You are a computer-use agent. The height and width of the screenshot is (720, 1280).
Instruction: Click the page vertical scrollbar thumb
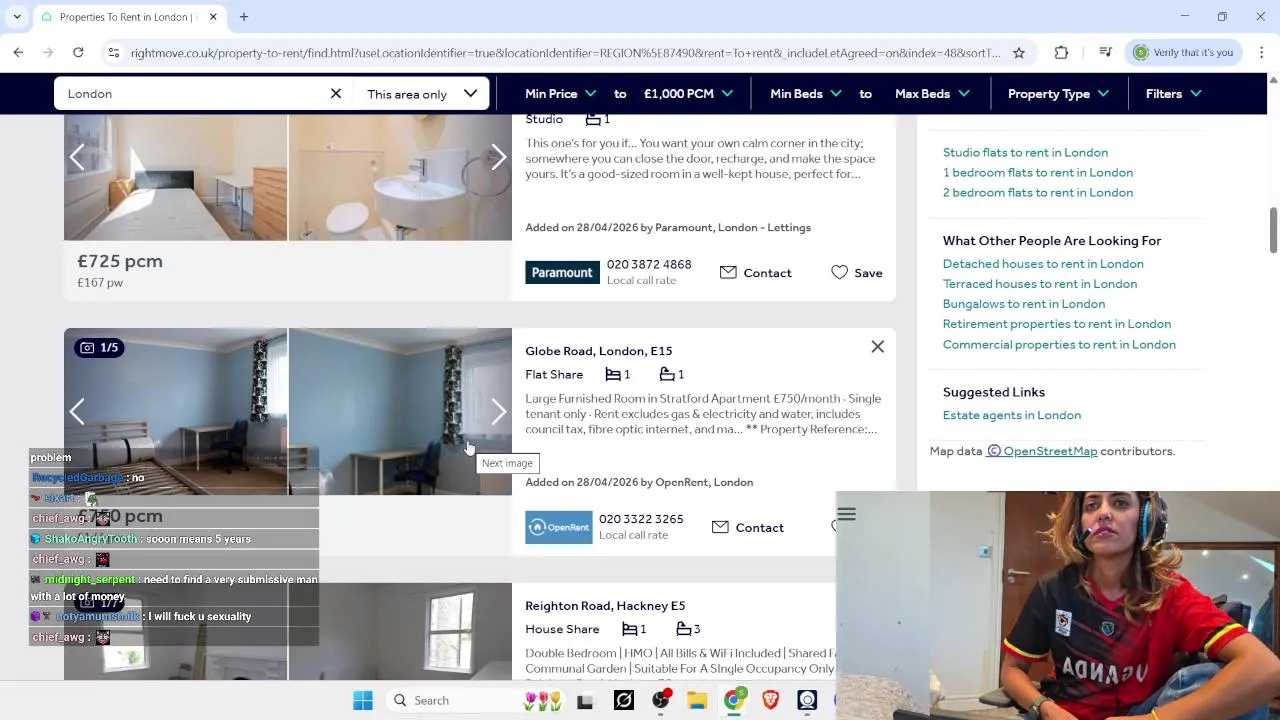click(1273, 231)
